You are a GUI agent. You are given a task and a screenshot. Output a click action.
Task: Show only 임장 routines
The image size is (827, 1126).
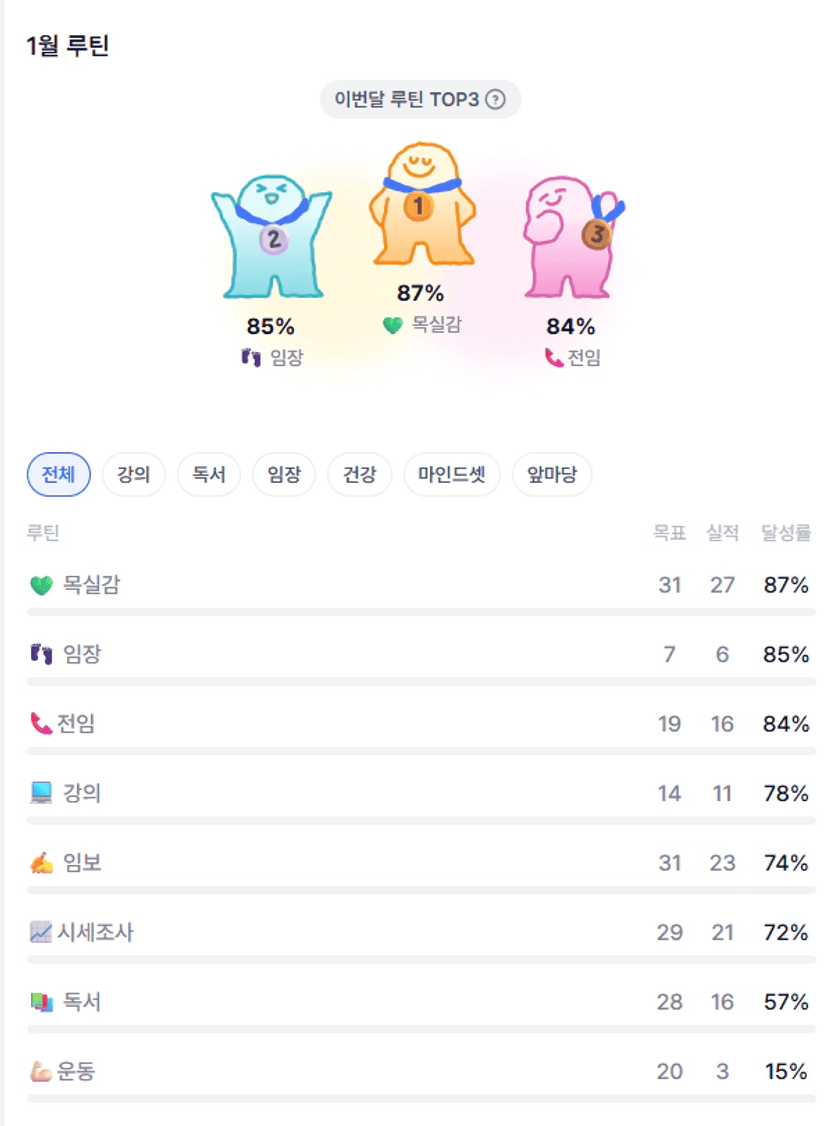pyautogui.click(x=284, y=475)
